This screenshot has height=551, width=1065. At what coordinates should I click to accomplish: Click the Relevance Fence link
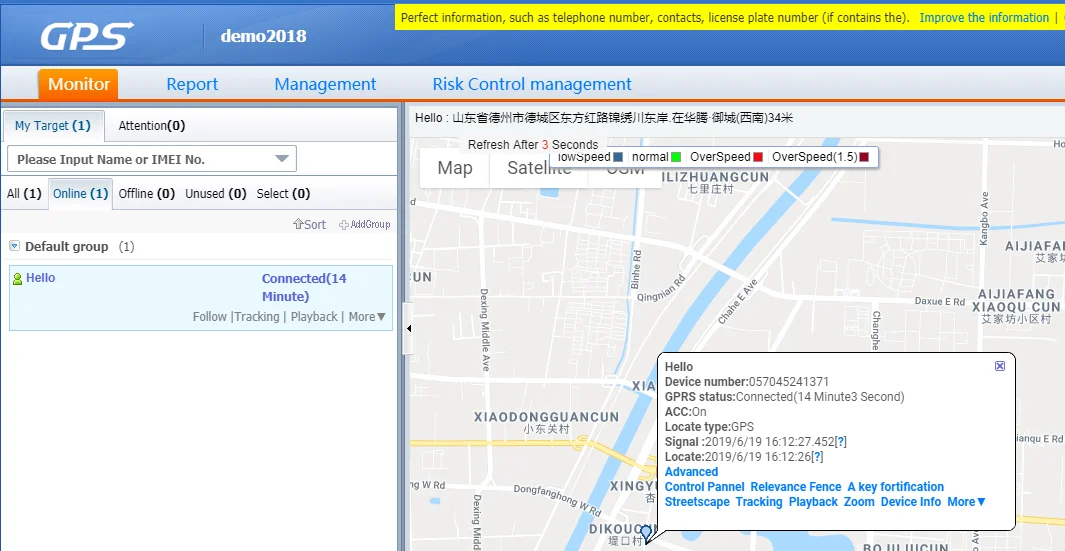(796, 487)
